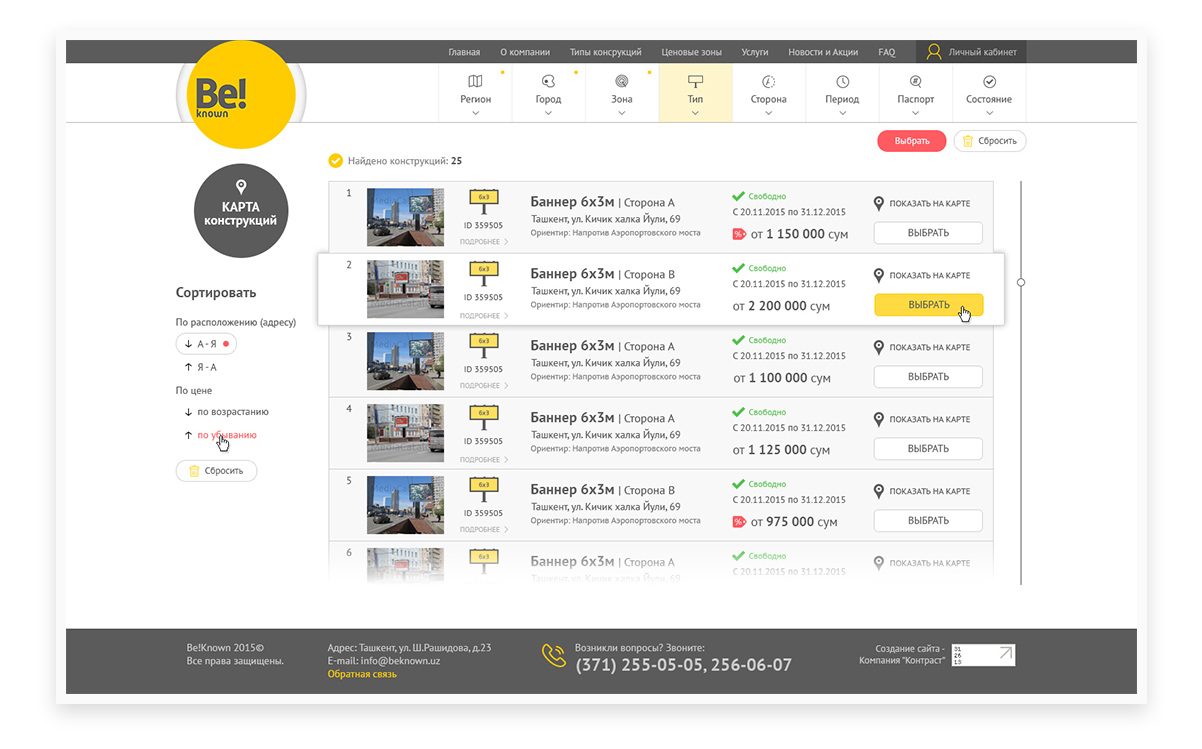Show first banner location via map pin
Image resolution: width=1202 pixels, height=749 pixels.
pyautogui.click(x=879, y=204)
